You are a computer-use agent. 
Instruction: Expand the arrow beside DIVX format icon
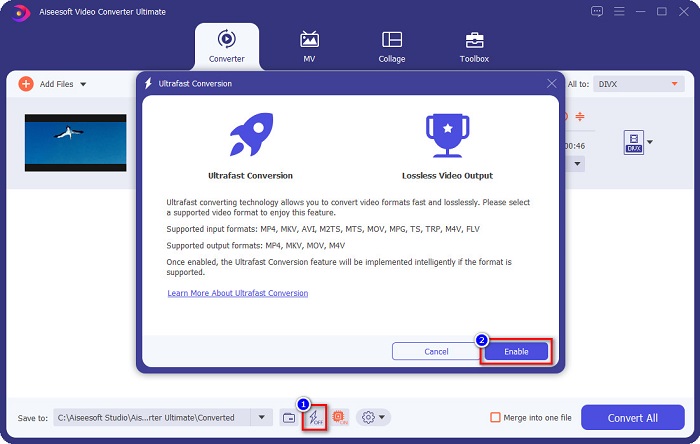pos(650,142)
